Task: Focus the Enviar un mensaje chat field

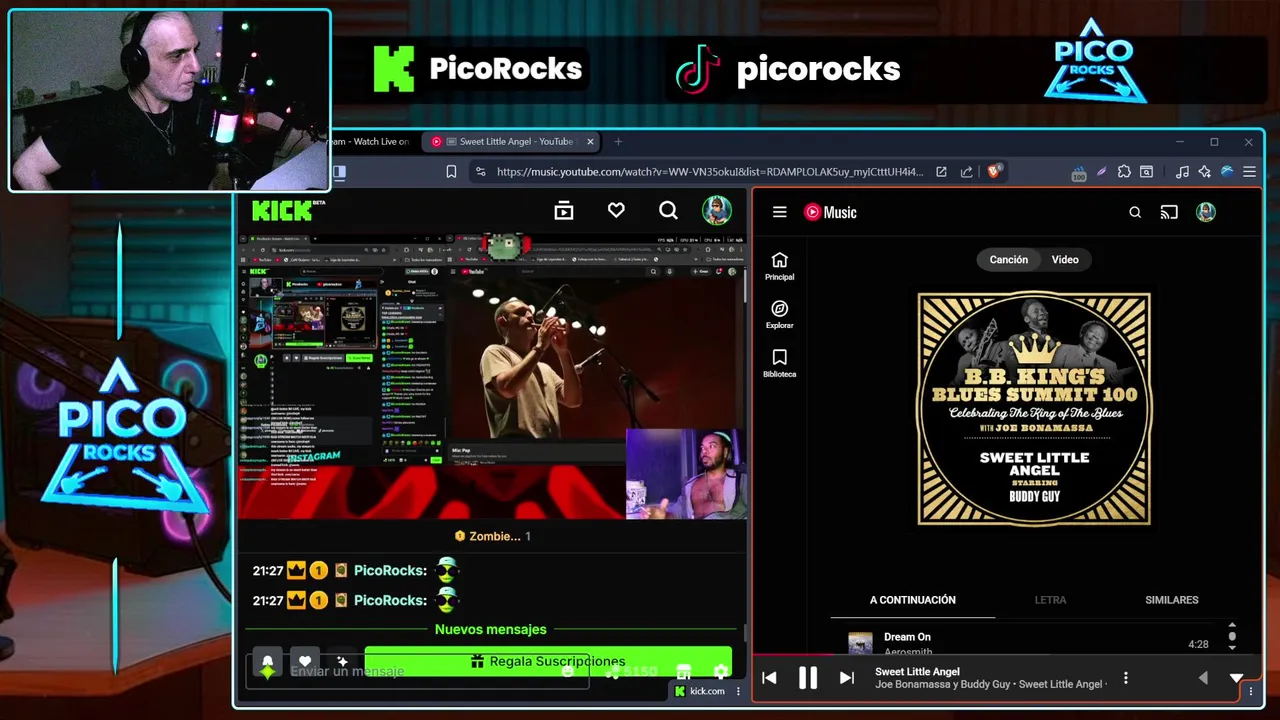Action: coord(417,672)
